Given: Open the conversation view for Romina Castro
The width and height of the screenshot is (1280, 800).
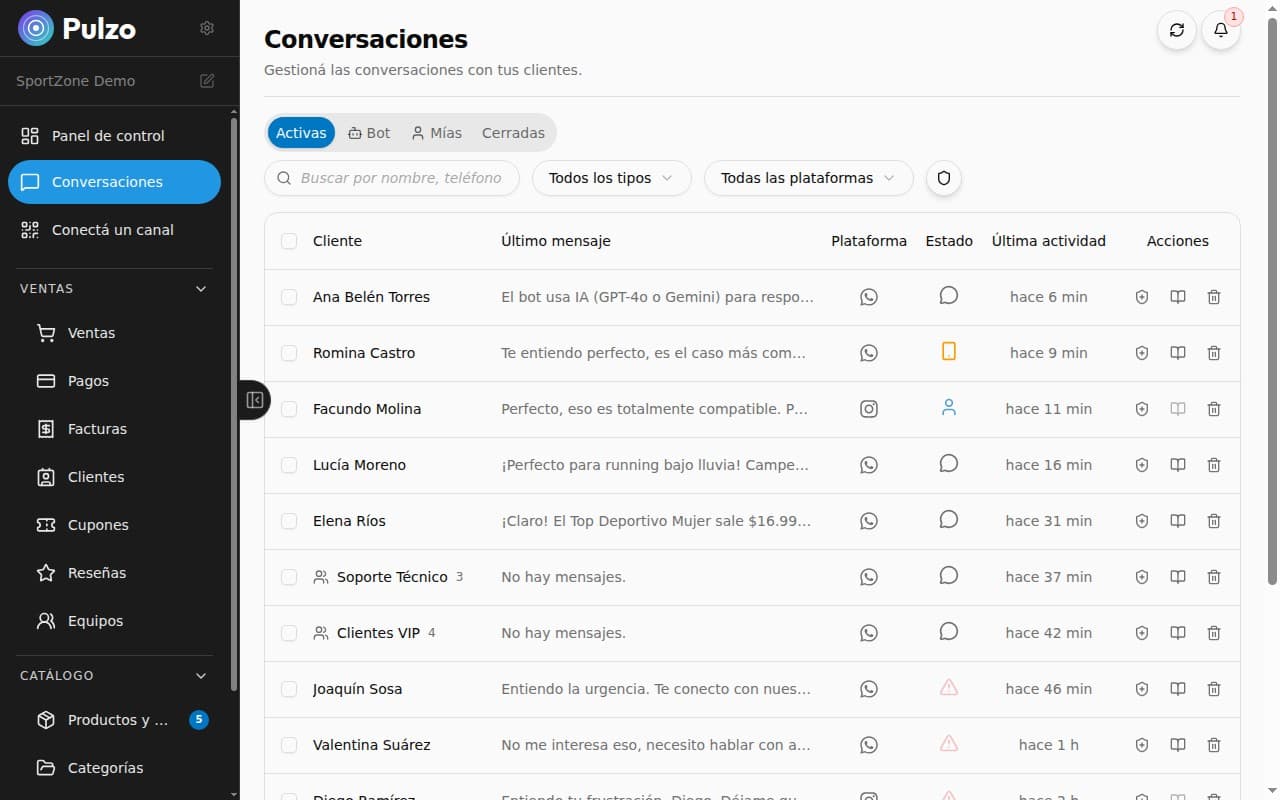Looking at the screenshot, I should (x=1177, y=353).
